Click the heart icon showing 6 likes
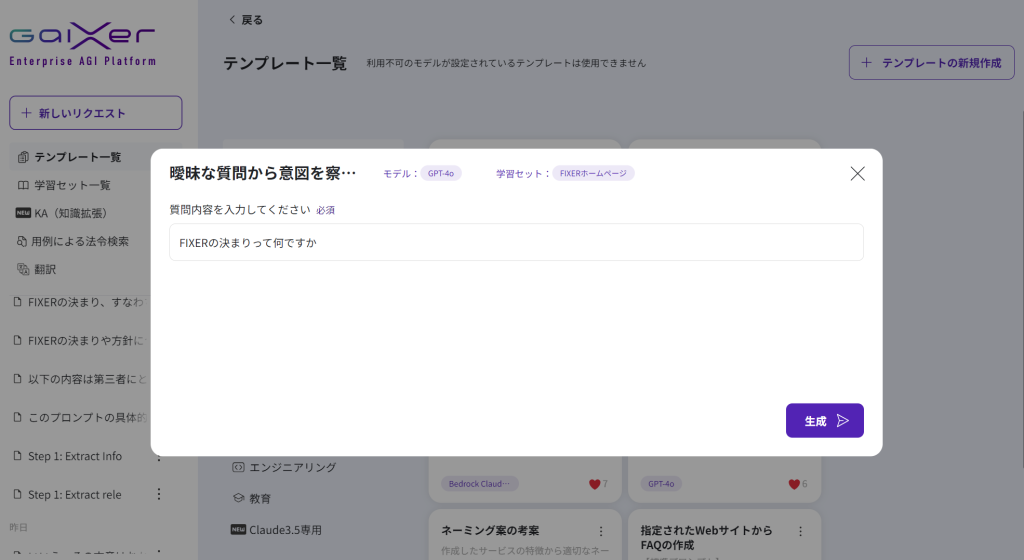The image size is (1024, 560). (794, 484)
